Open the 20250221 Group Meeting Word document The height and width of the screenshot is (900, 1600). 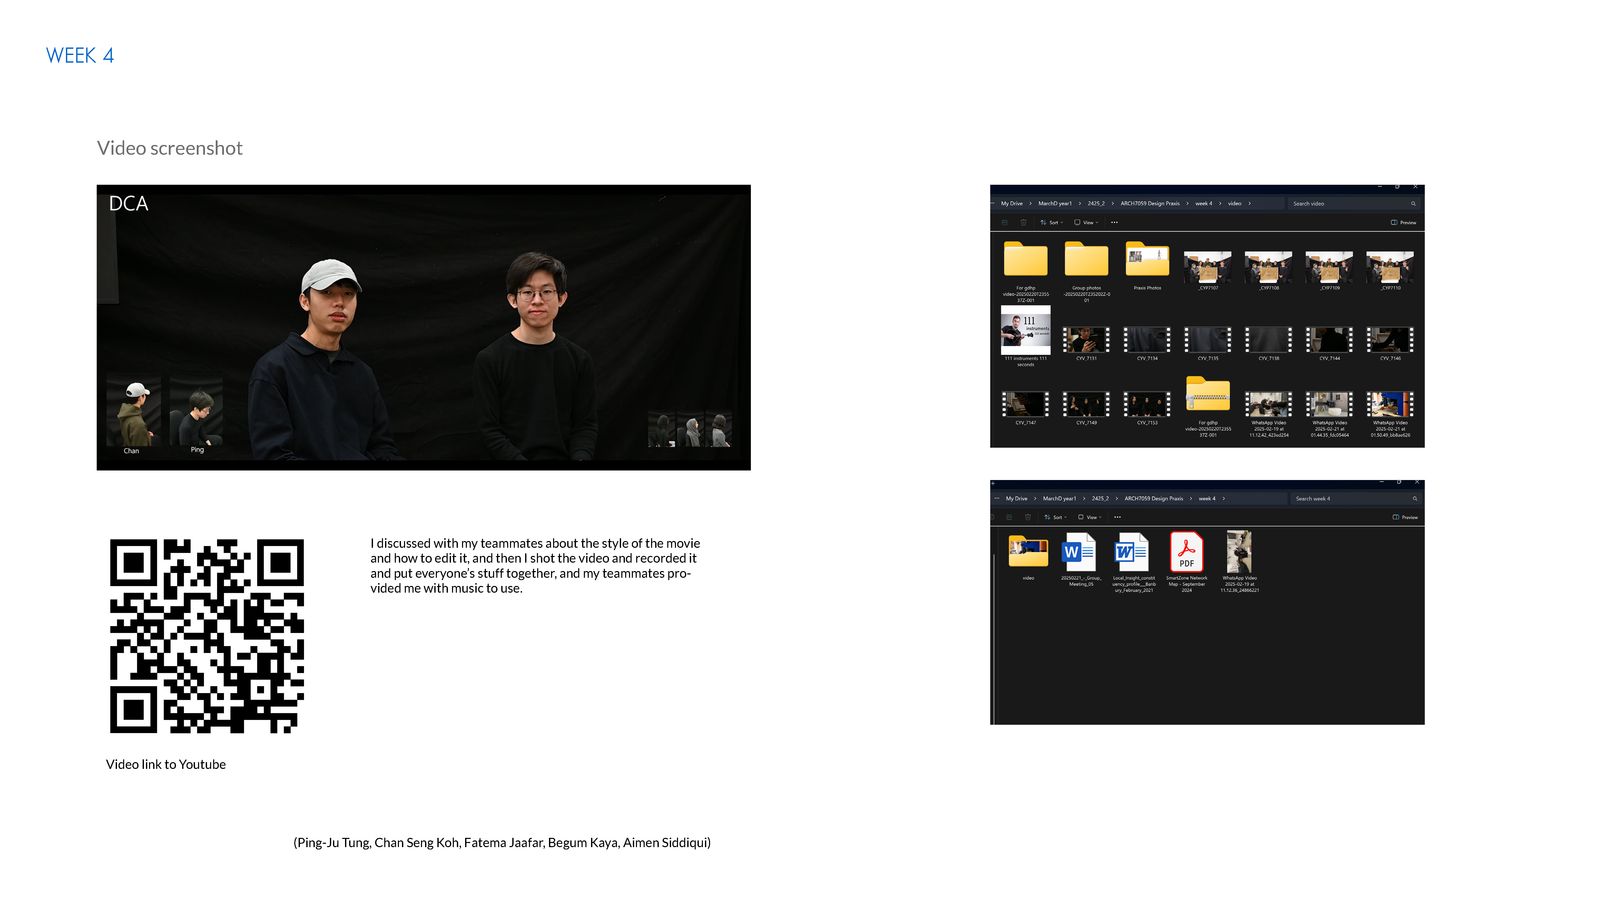(x=1080, y=552)
